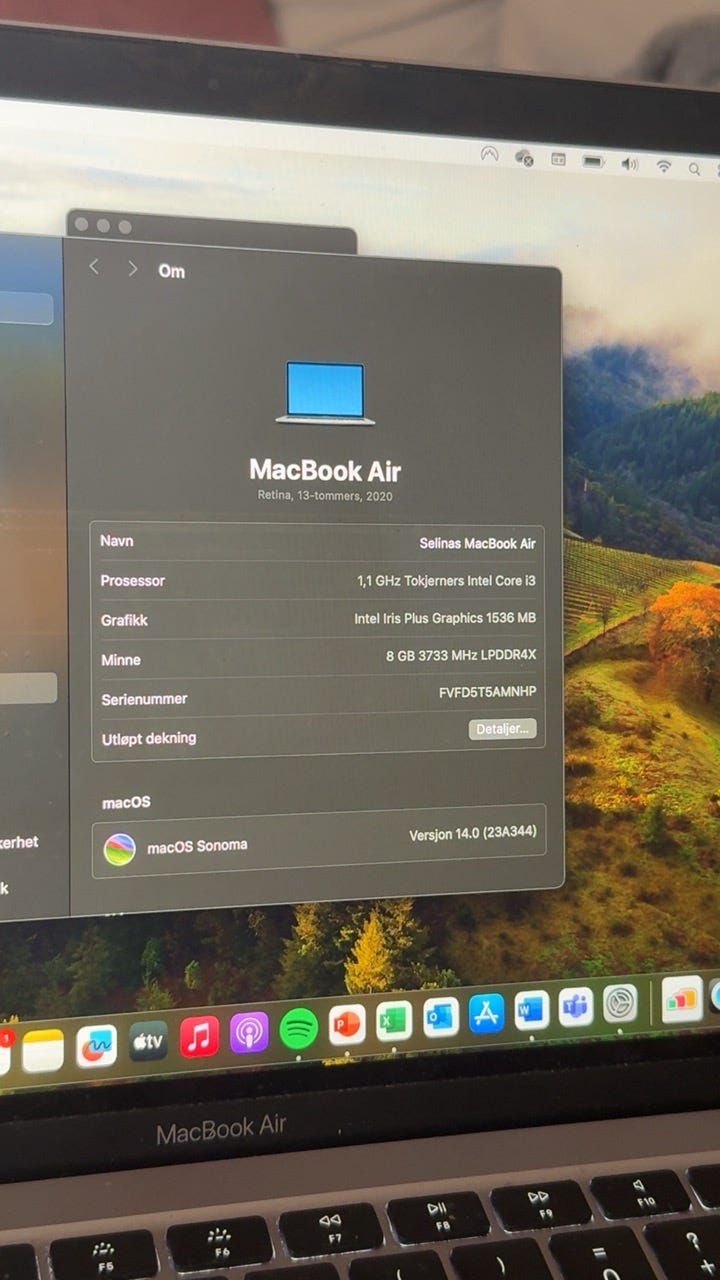Viewport: 720px width, 1280px height.
Task: Open Microsoft Word from the Dock
Action: 532,1010
